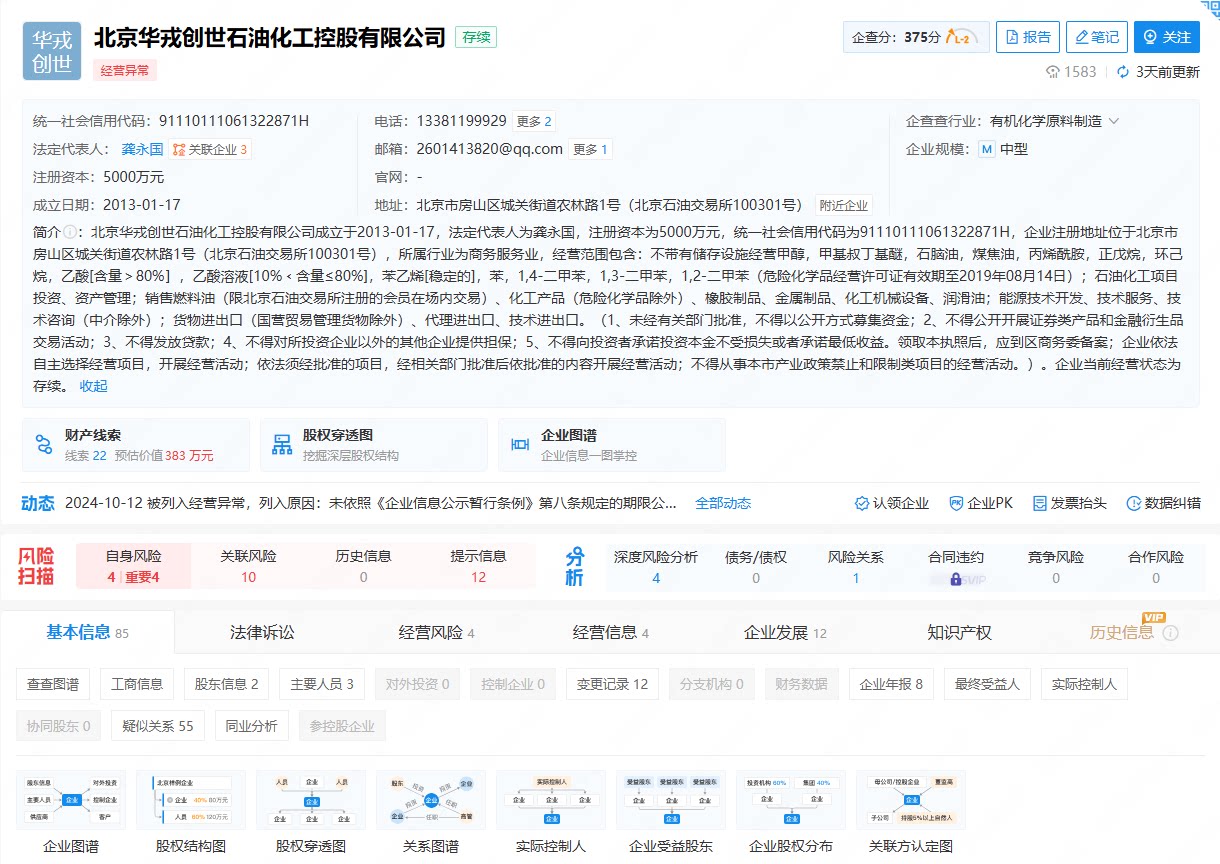This screenshot has width=1220, height=864.
Task: Jump to 企业年报 8 section
Action: pyautogui.click(x=892, y=684)
